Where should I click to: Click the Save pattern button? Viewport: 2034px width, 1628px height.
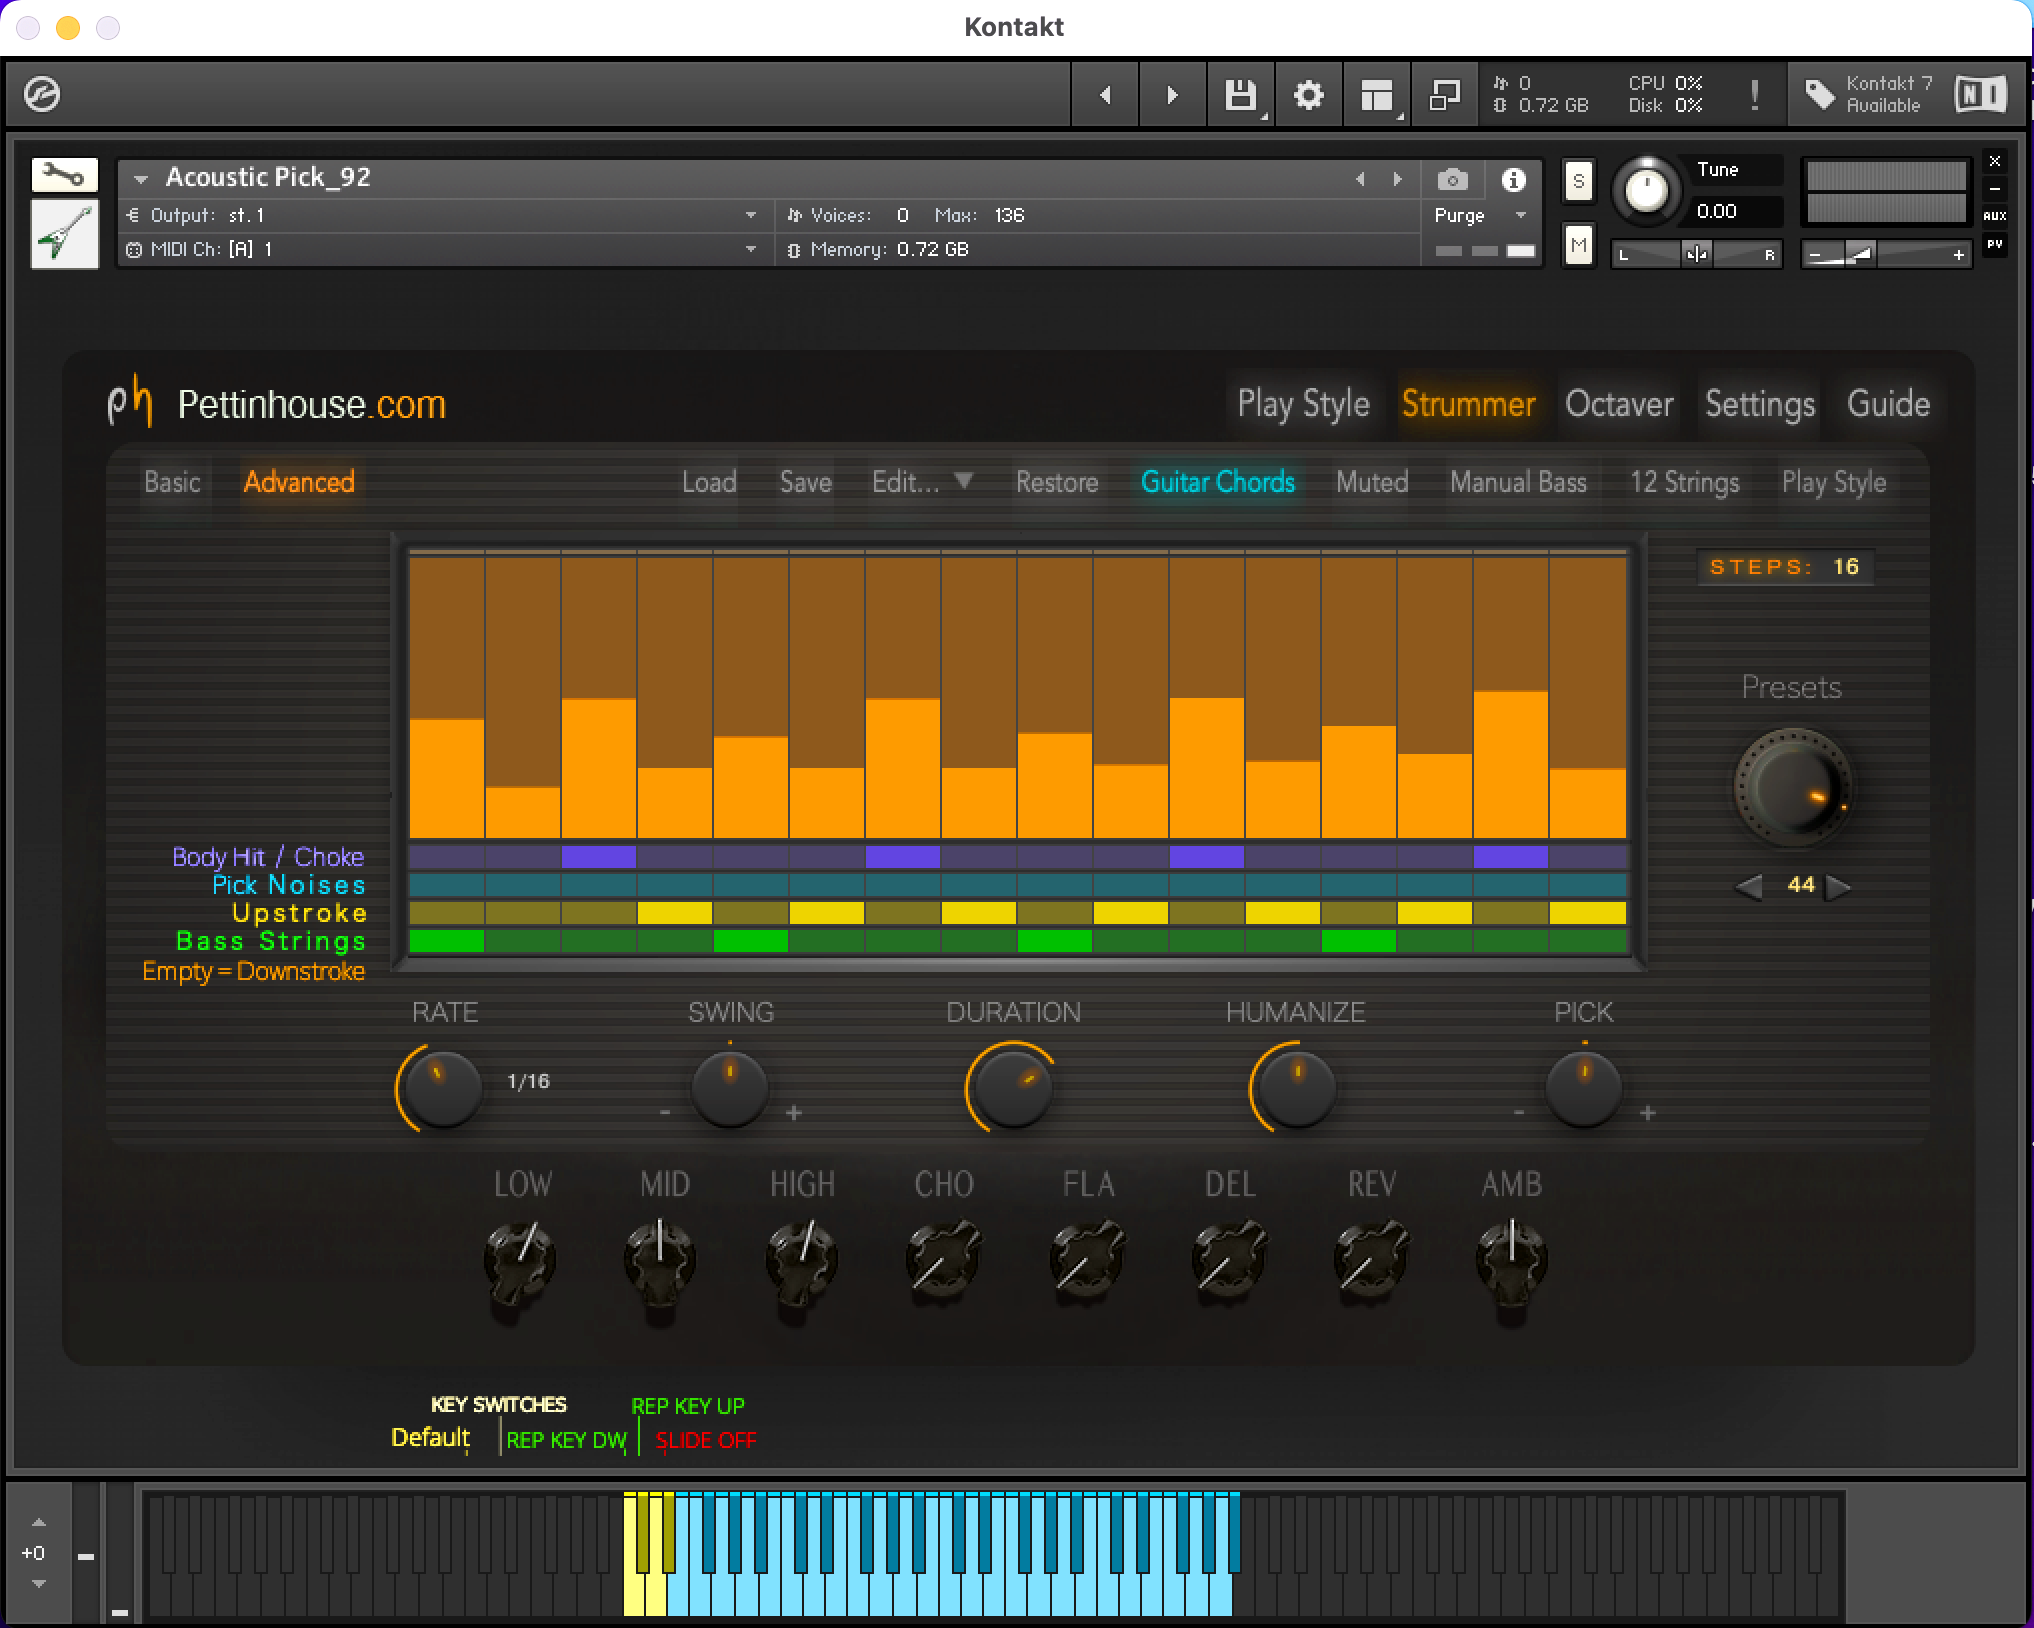(x=805, y=482)
